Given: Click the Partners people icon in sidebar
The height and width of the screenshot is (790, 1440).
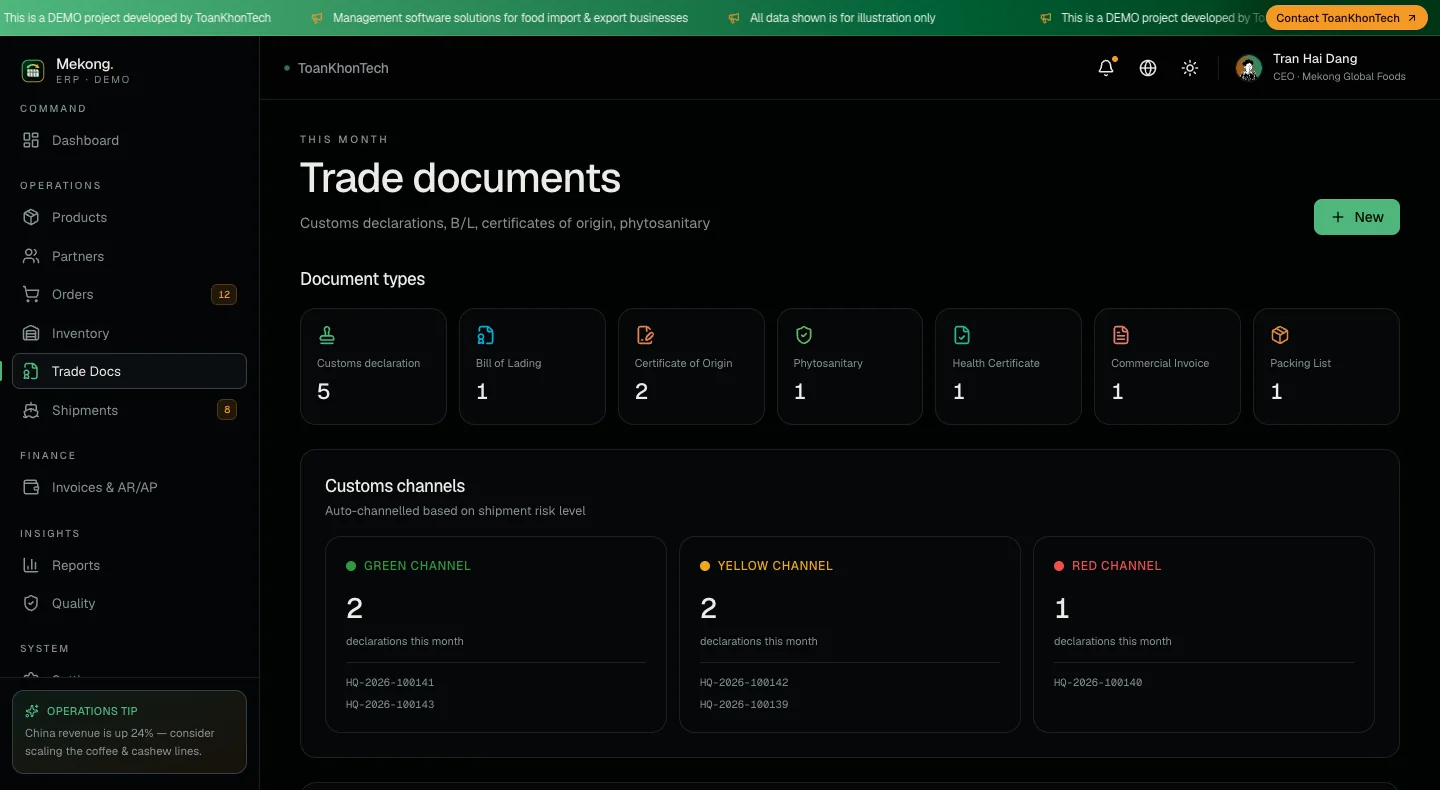Looking at the screenshot, I should 31,256.
